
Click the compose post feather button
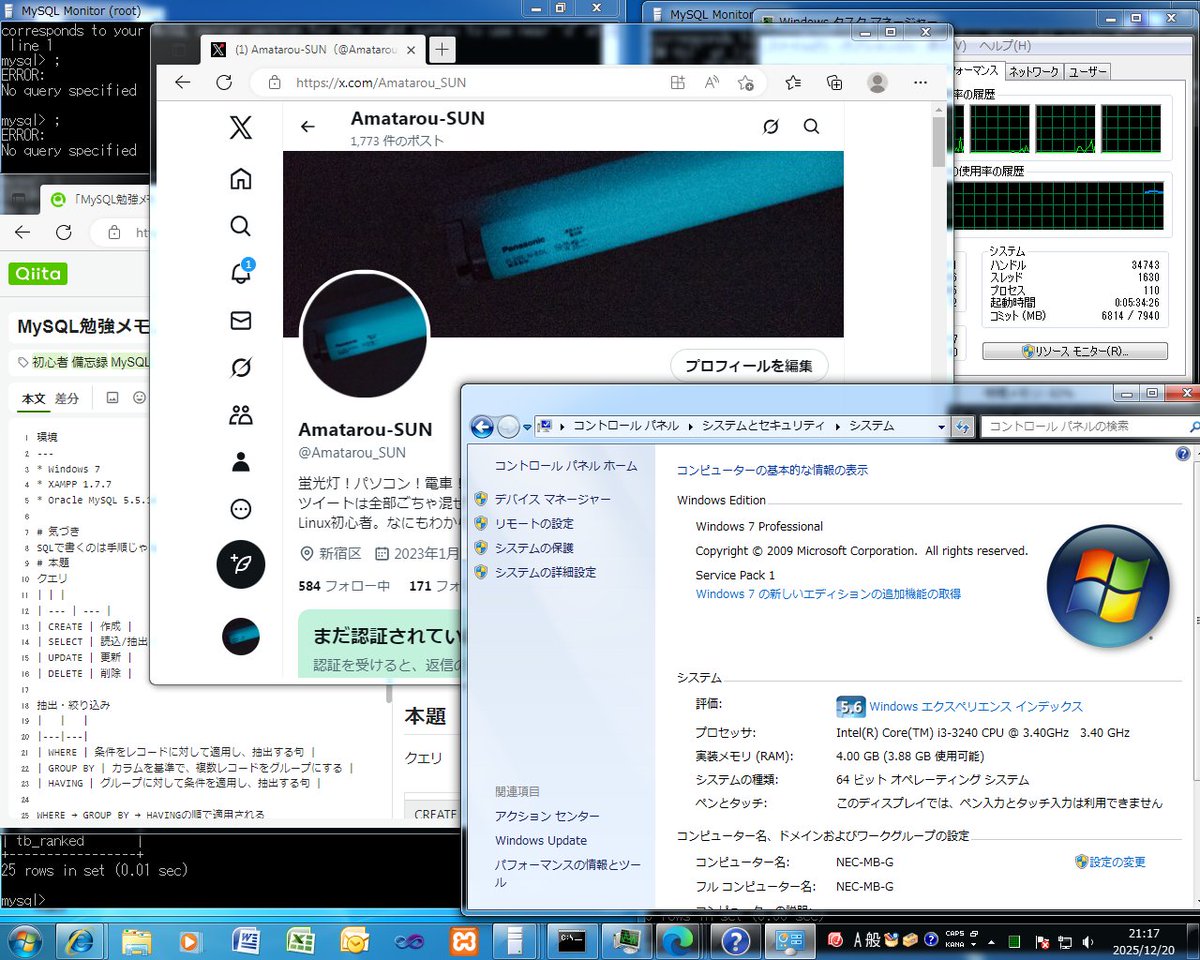(x=241, y=564)
